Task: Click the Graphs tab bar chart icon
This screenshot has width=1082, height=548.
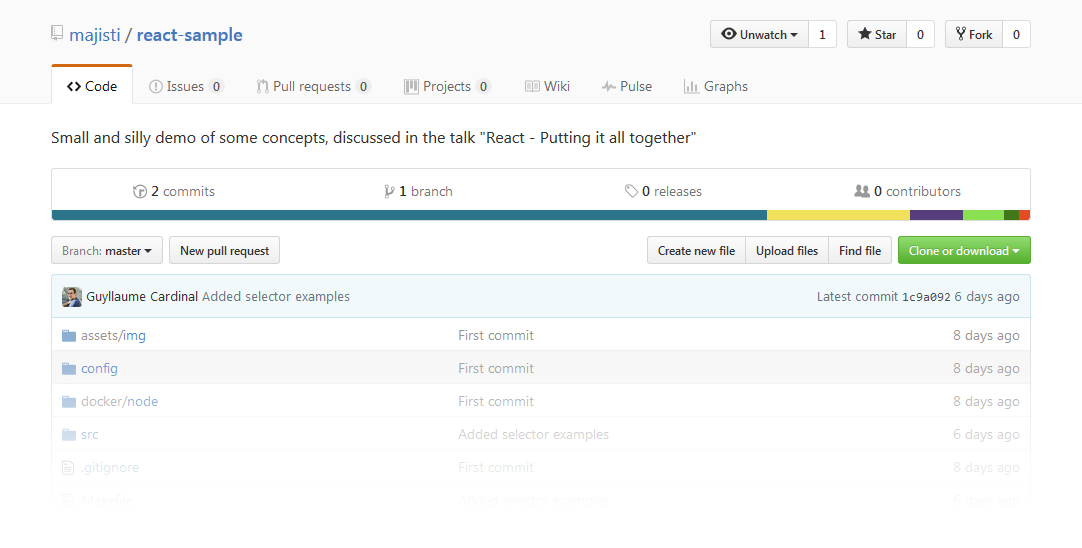Action: tap(691, 86)
